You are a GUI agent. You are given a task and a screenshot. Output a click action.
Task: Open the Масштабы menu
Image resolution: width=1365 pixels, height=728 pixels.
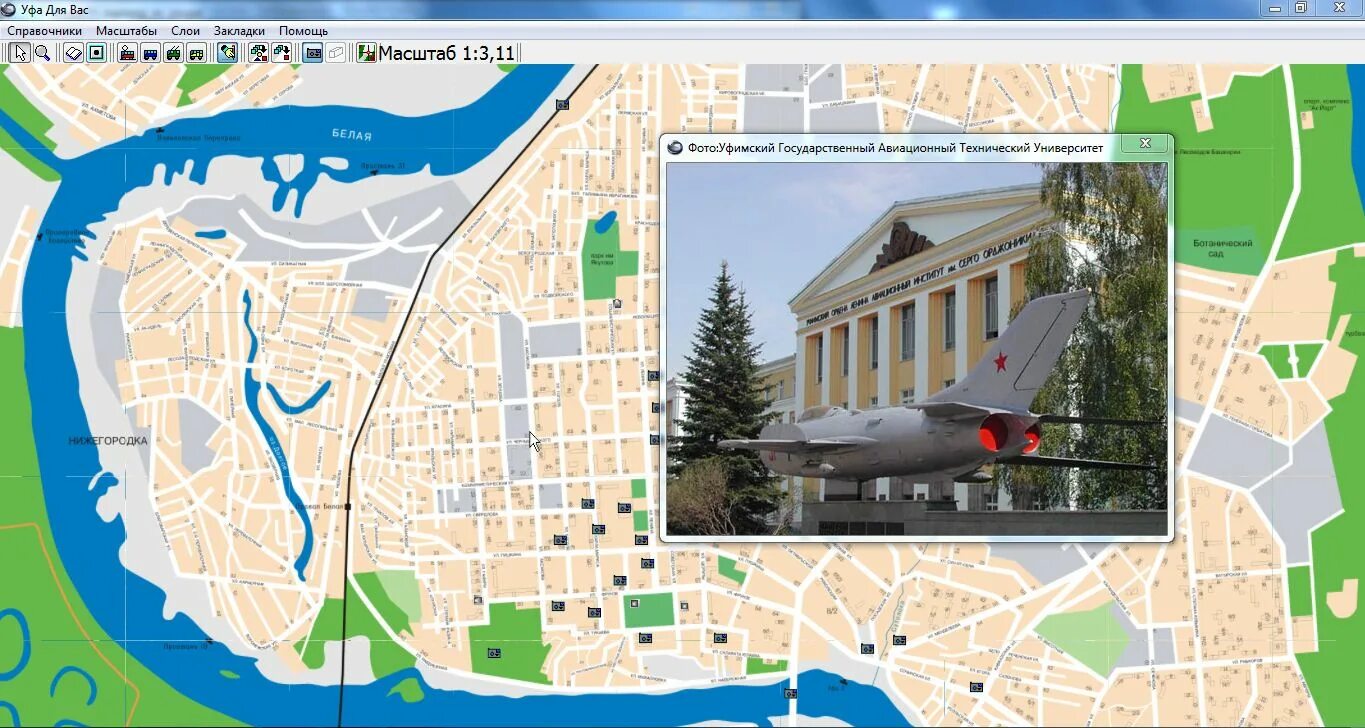[x=126, y=31]
